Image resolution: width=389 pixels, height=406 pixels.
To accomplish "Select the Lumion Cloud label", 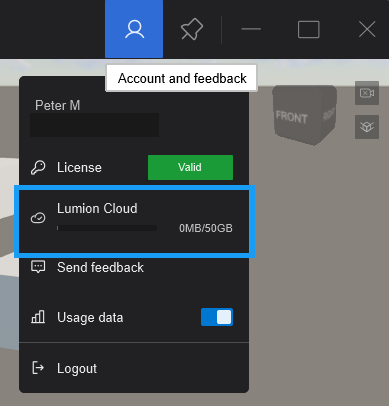I will tap(97, 209).
